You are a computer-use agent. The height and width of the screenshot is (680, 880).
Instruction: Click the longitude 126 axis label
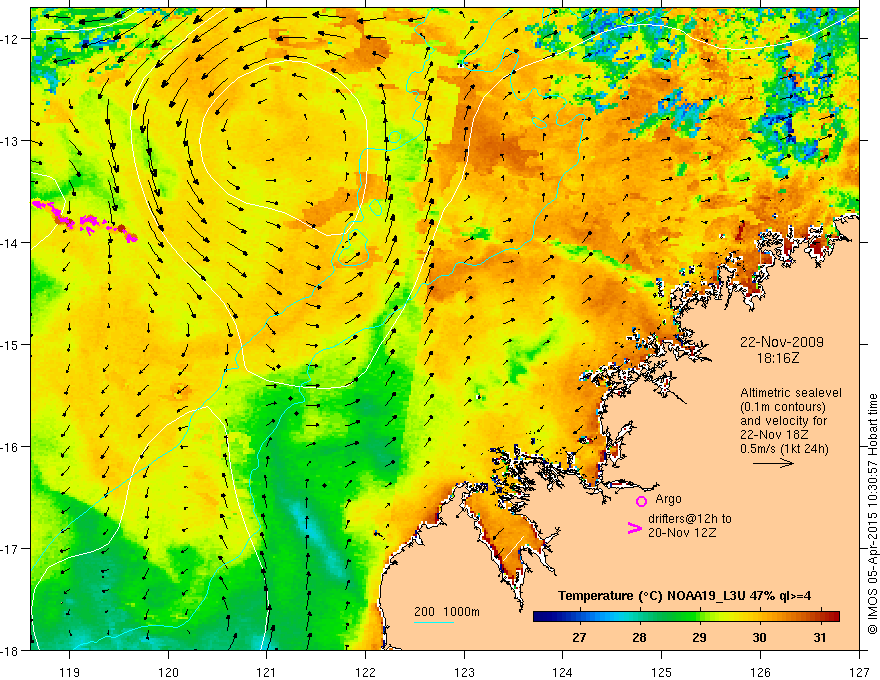coord(760,673)
